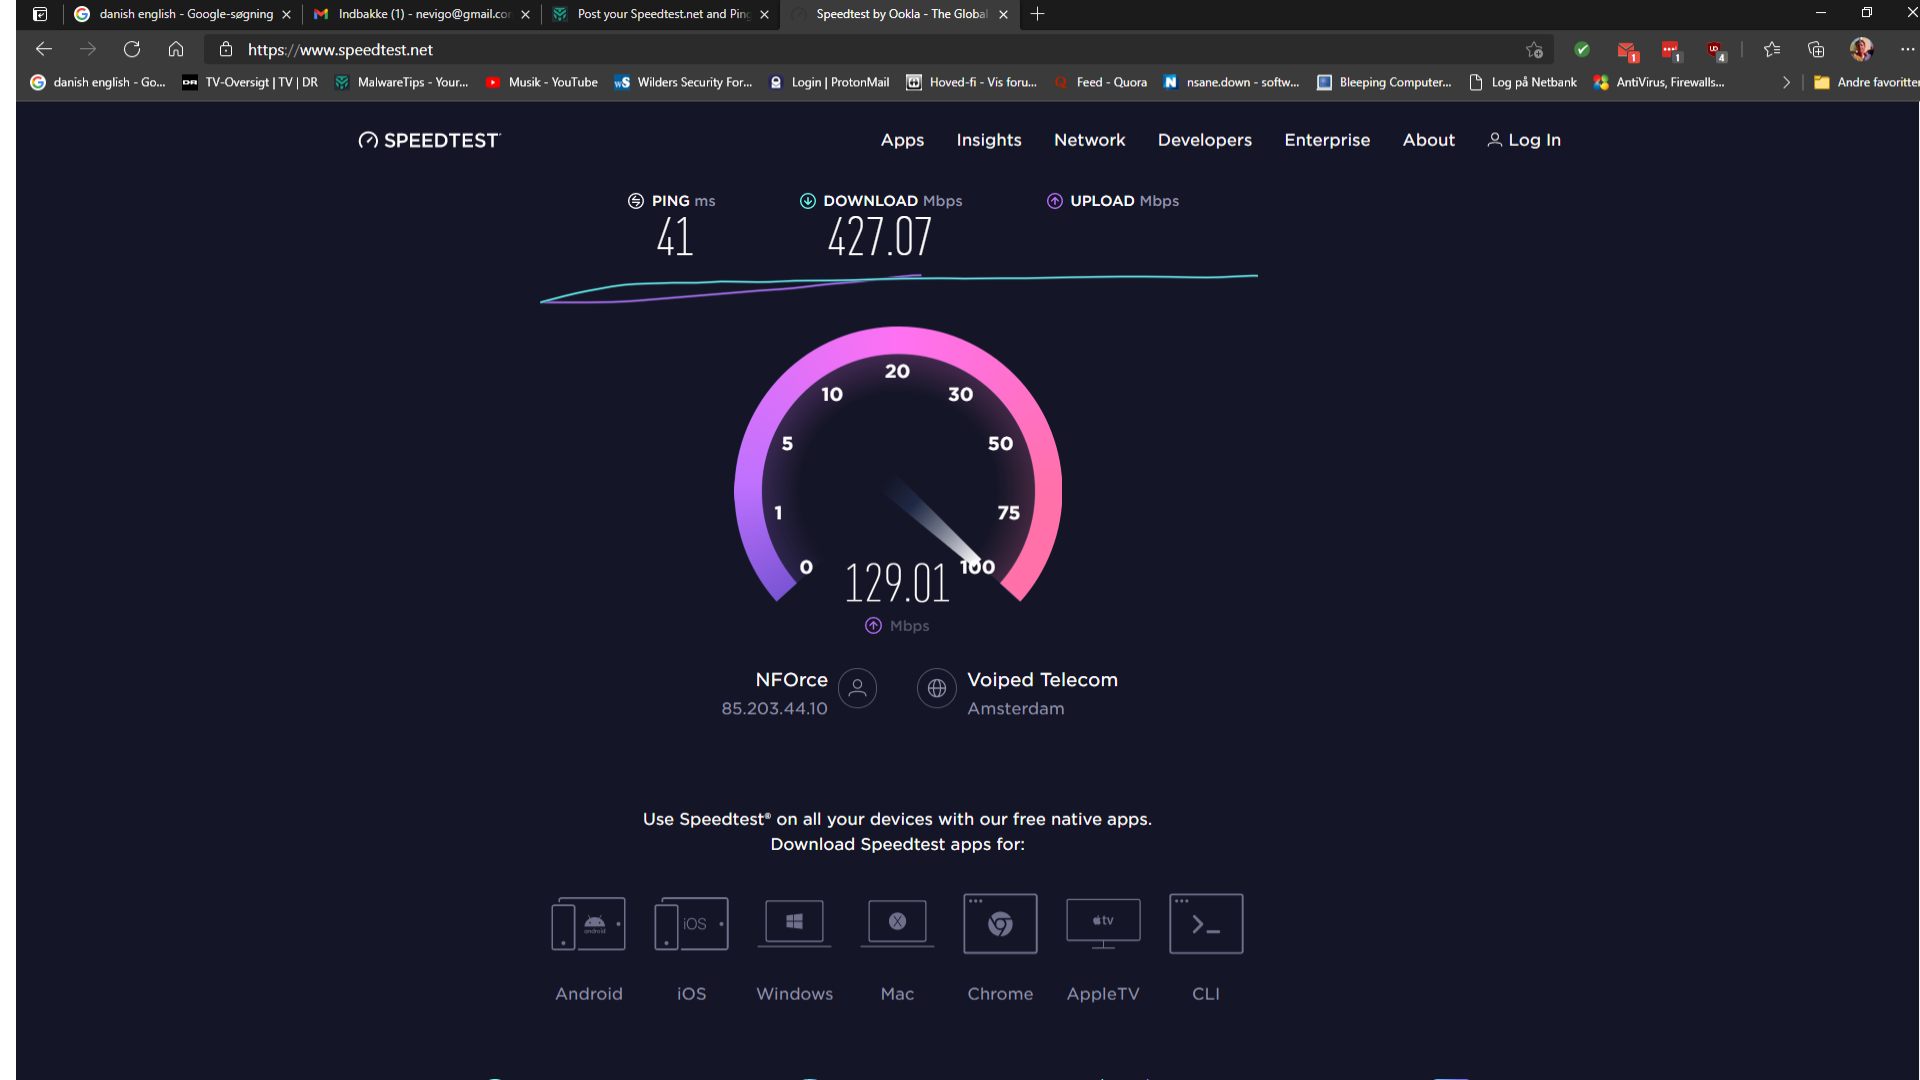This screenshot has height=1080, width=1920.
Task: Open the Insights navigation menu
Action: tap(988, 140)
